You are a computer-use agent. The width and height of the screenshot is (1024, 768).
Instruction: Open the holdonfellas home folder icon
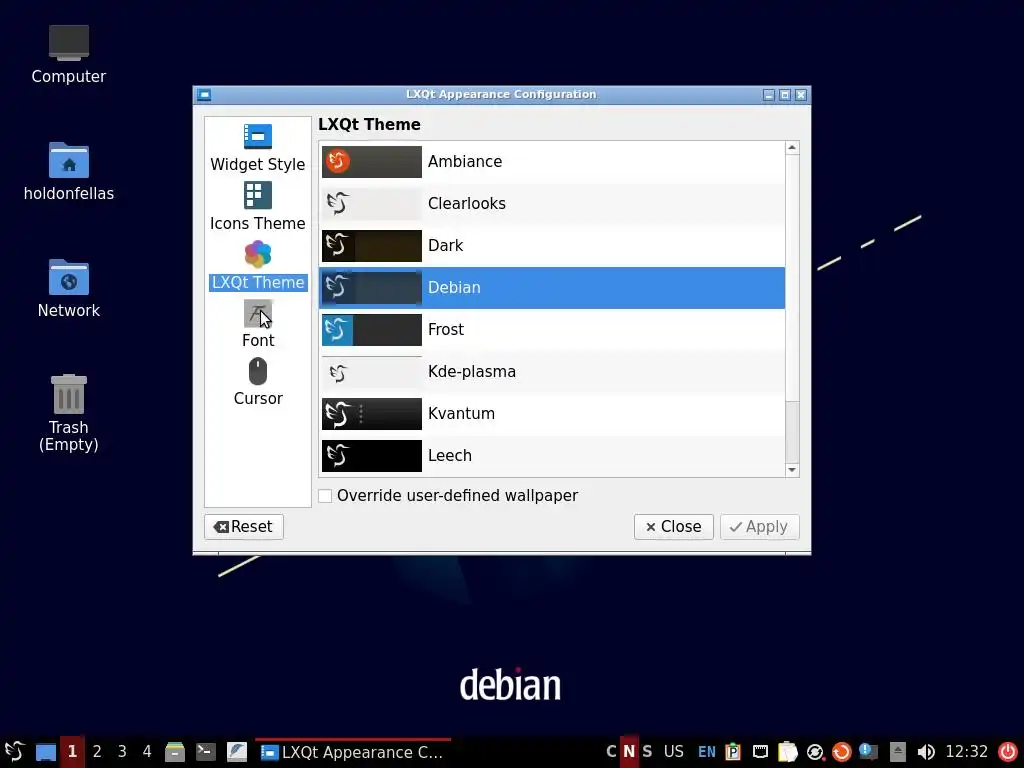coord(69,172)
